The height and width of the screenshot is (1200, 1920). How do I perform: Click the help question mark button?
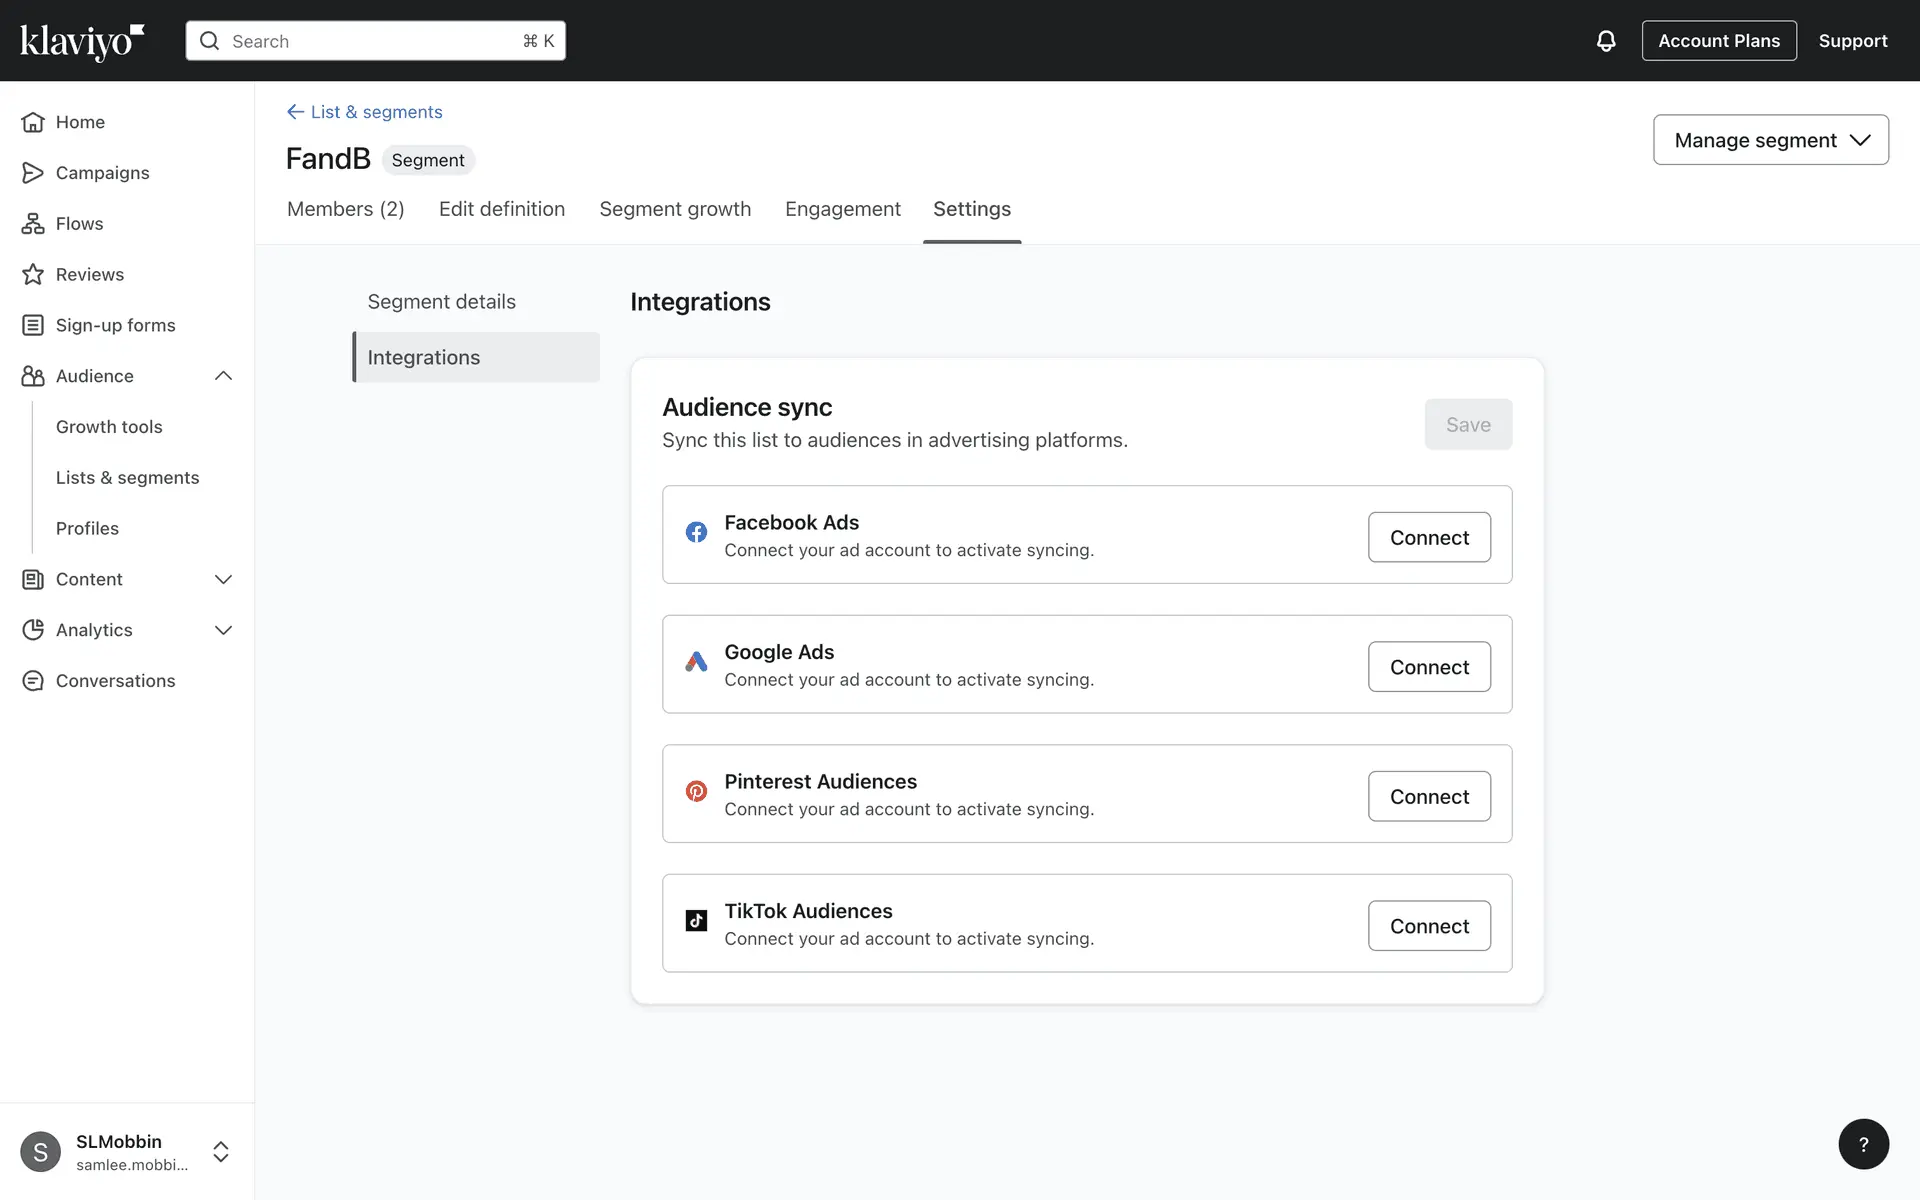point(1863,1144)
